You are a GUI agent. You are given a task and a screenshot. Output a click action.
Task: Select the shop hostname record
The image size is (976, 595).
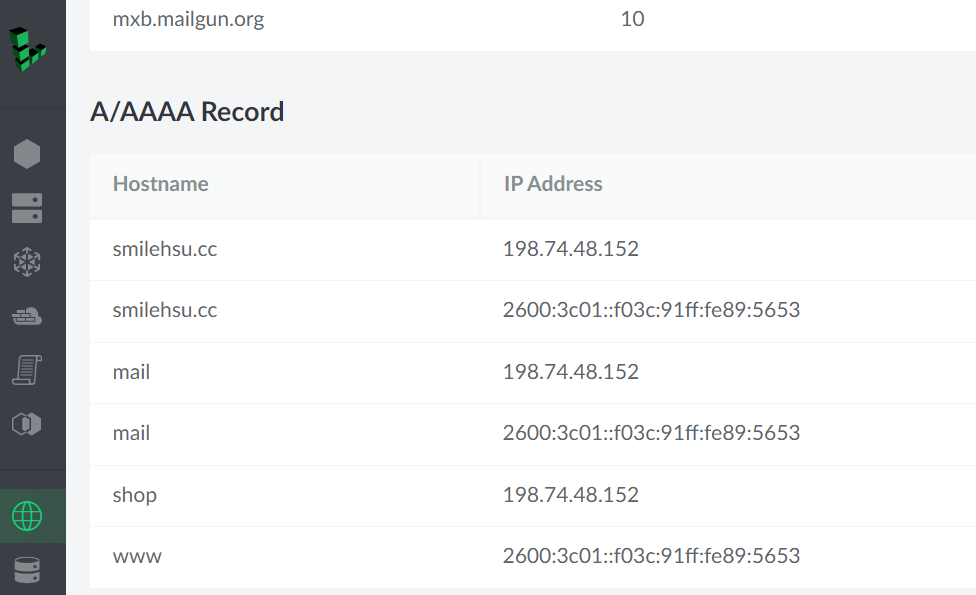pos(135,495)
